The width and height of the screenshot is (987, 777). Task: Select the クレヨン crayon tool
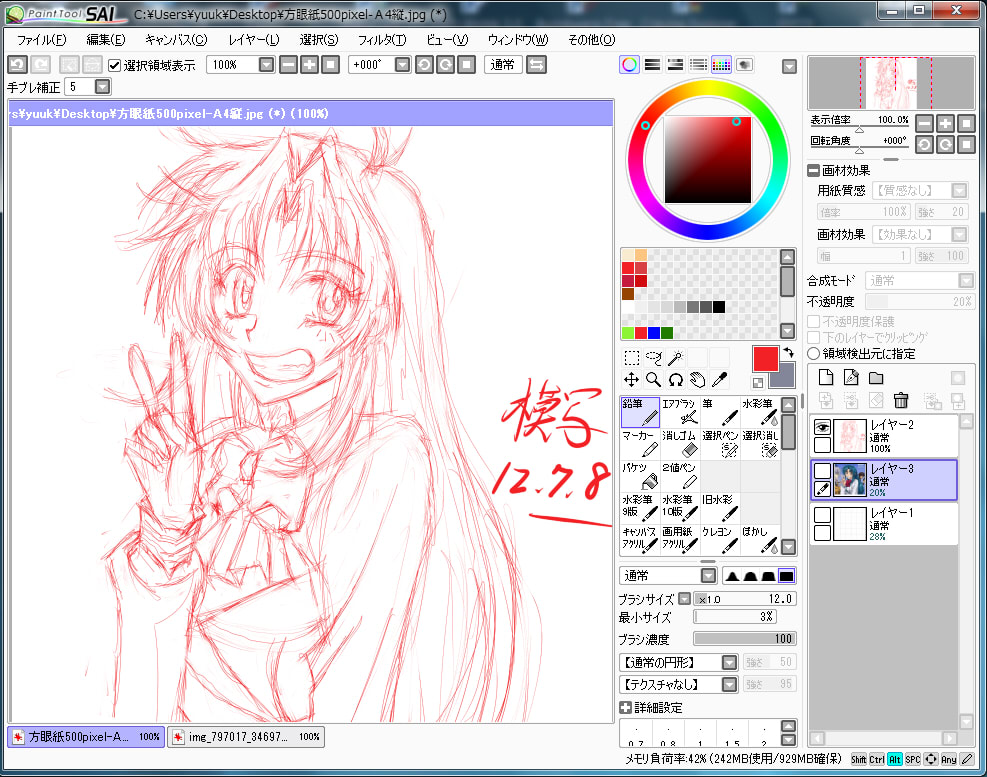point(719,541)
